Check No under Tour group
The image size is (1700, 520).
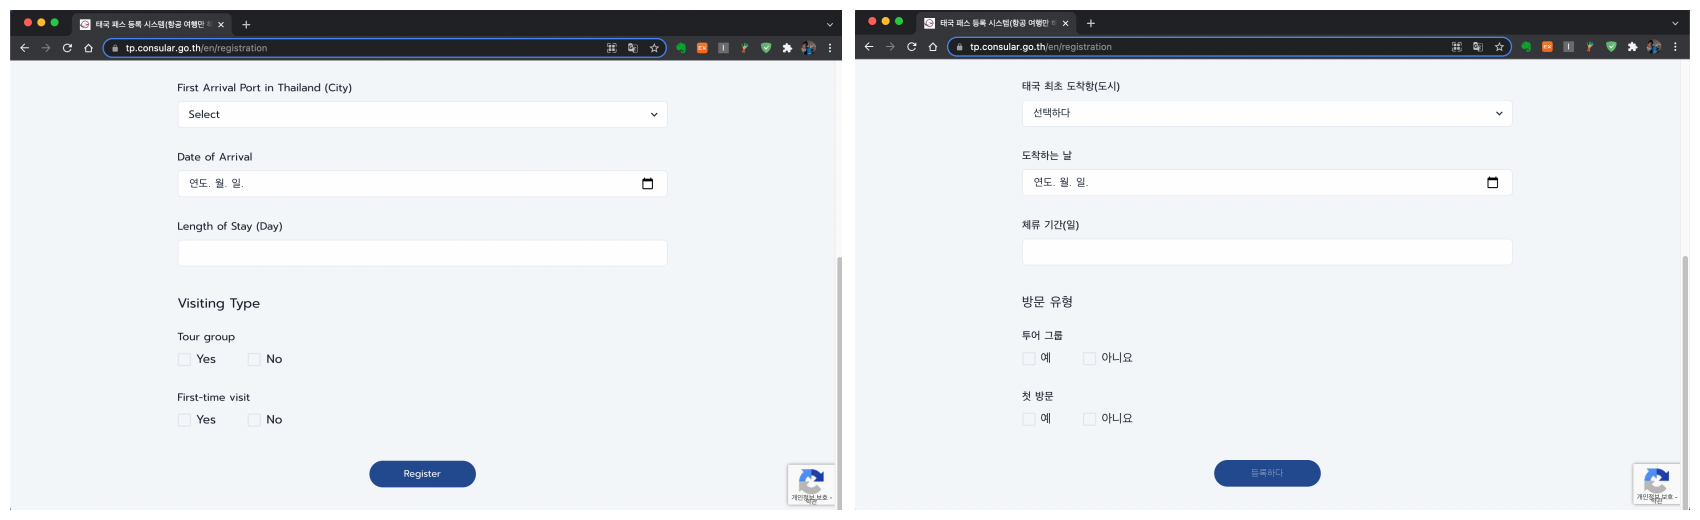click(254, 359)
